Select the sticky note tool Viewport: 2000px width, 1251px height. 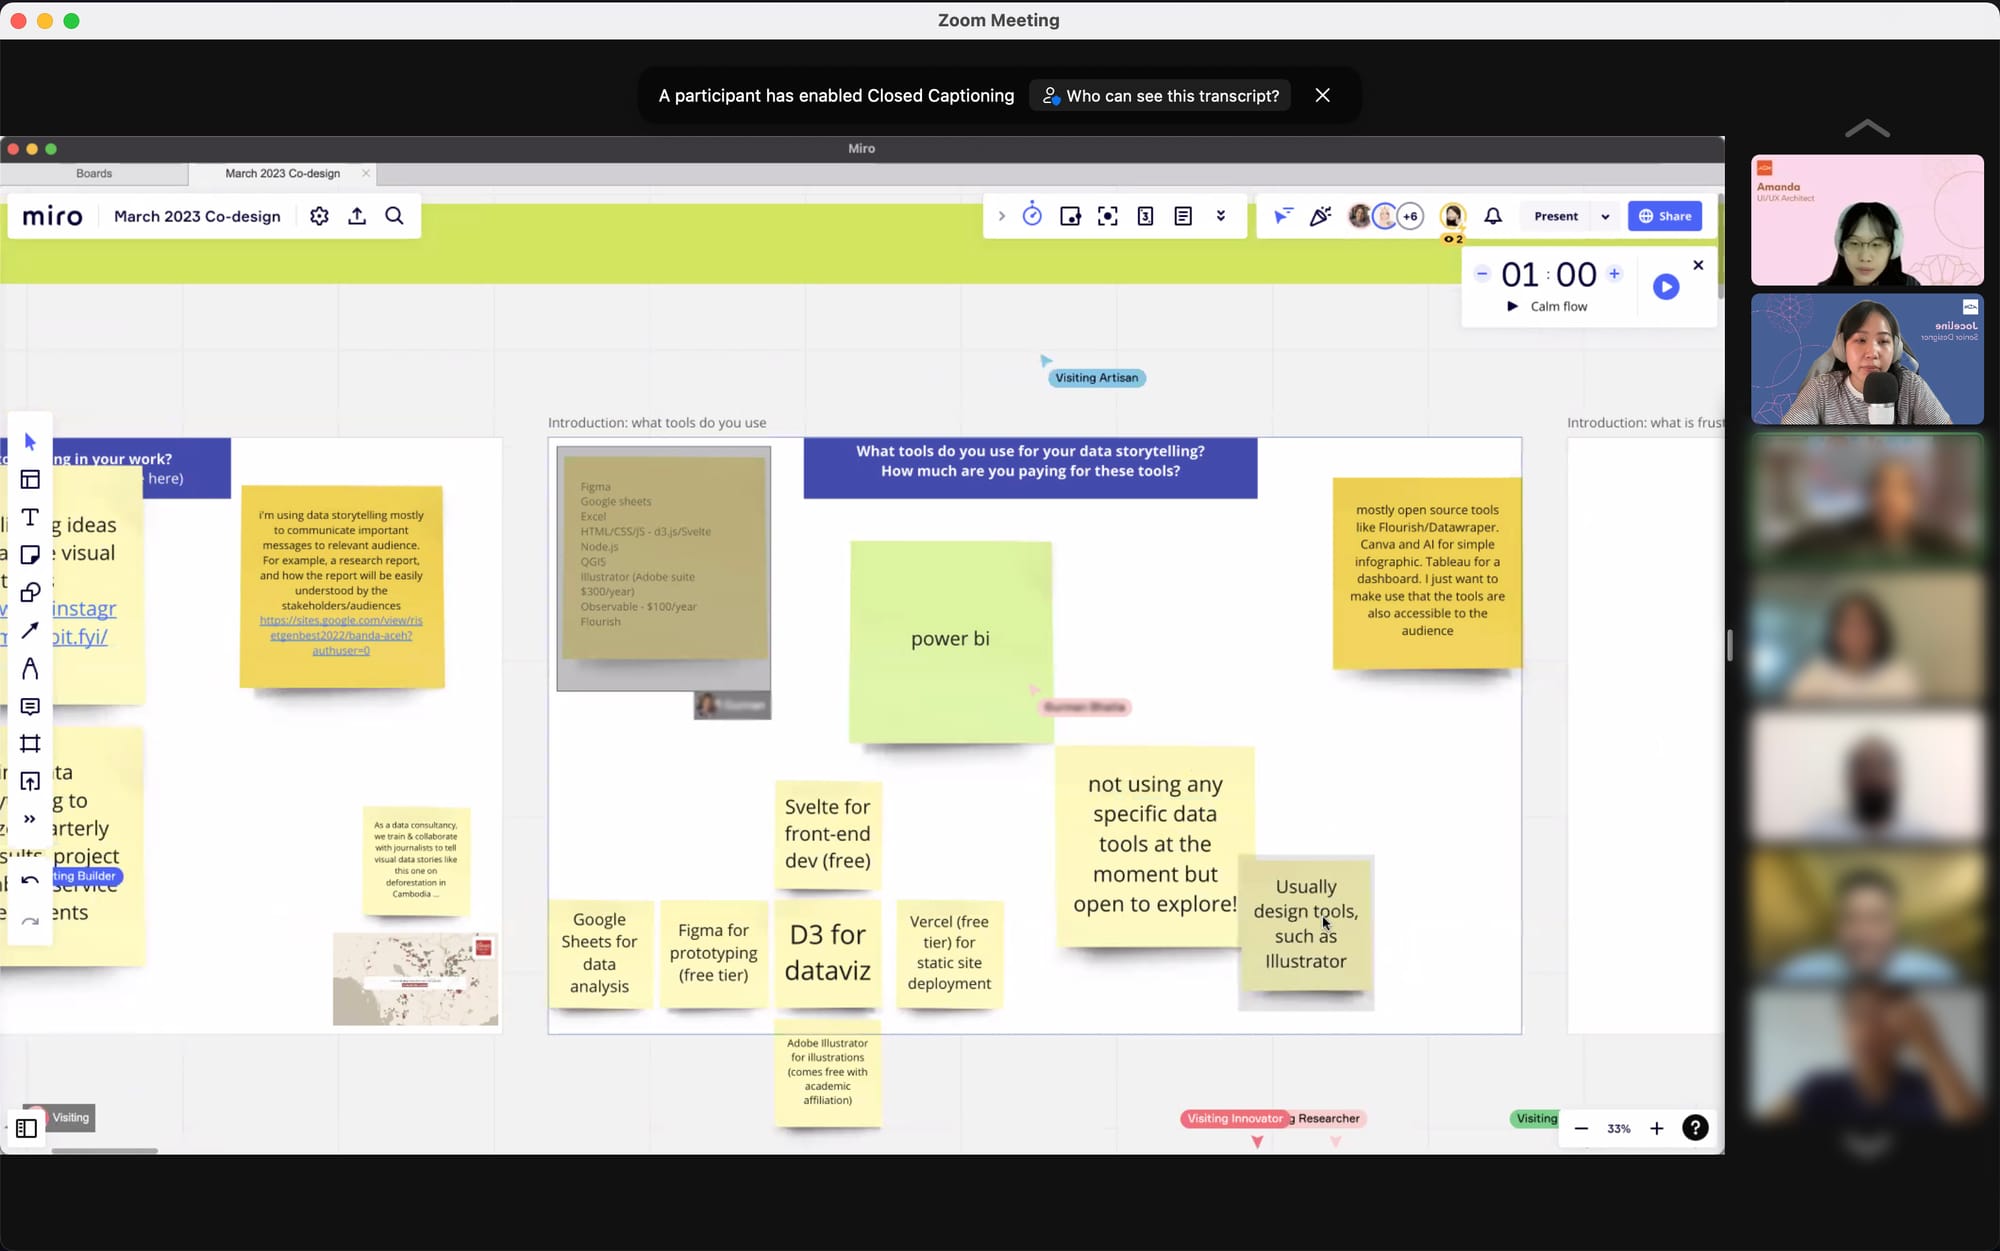coord(30,555)
